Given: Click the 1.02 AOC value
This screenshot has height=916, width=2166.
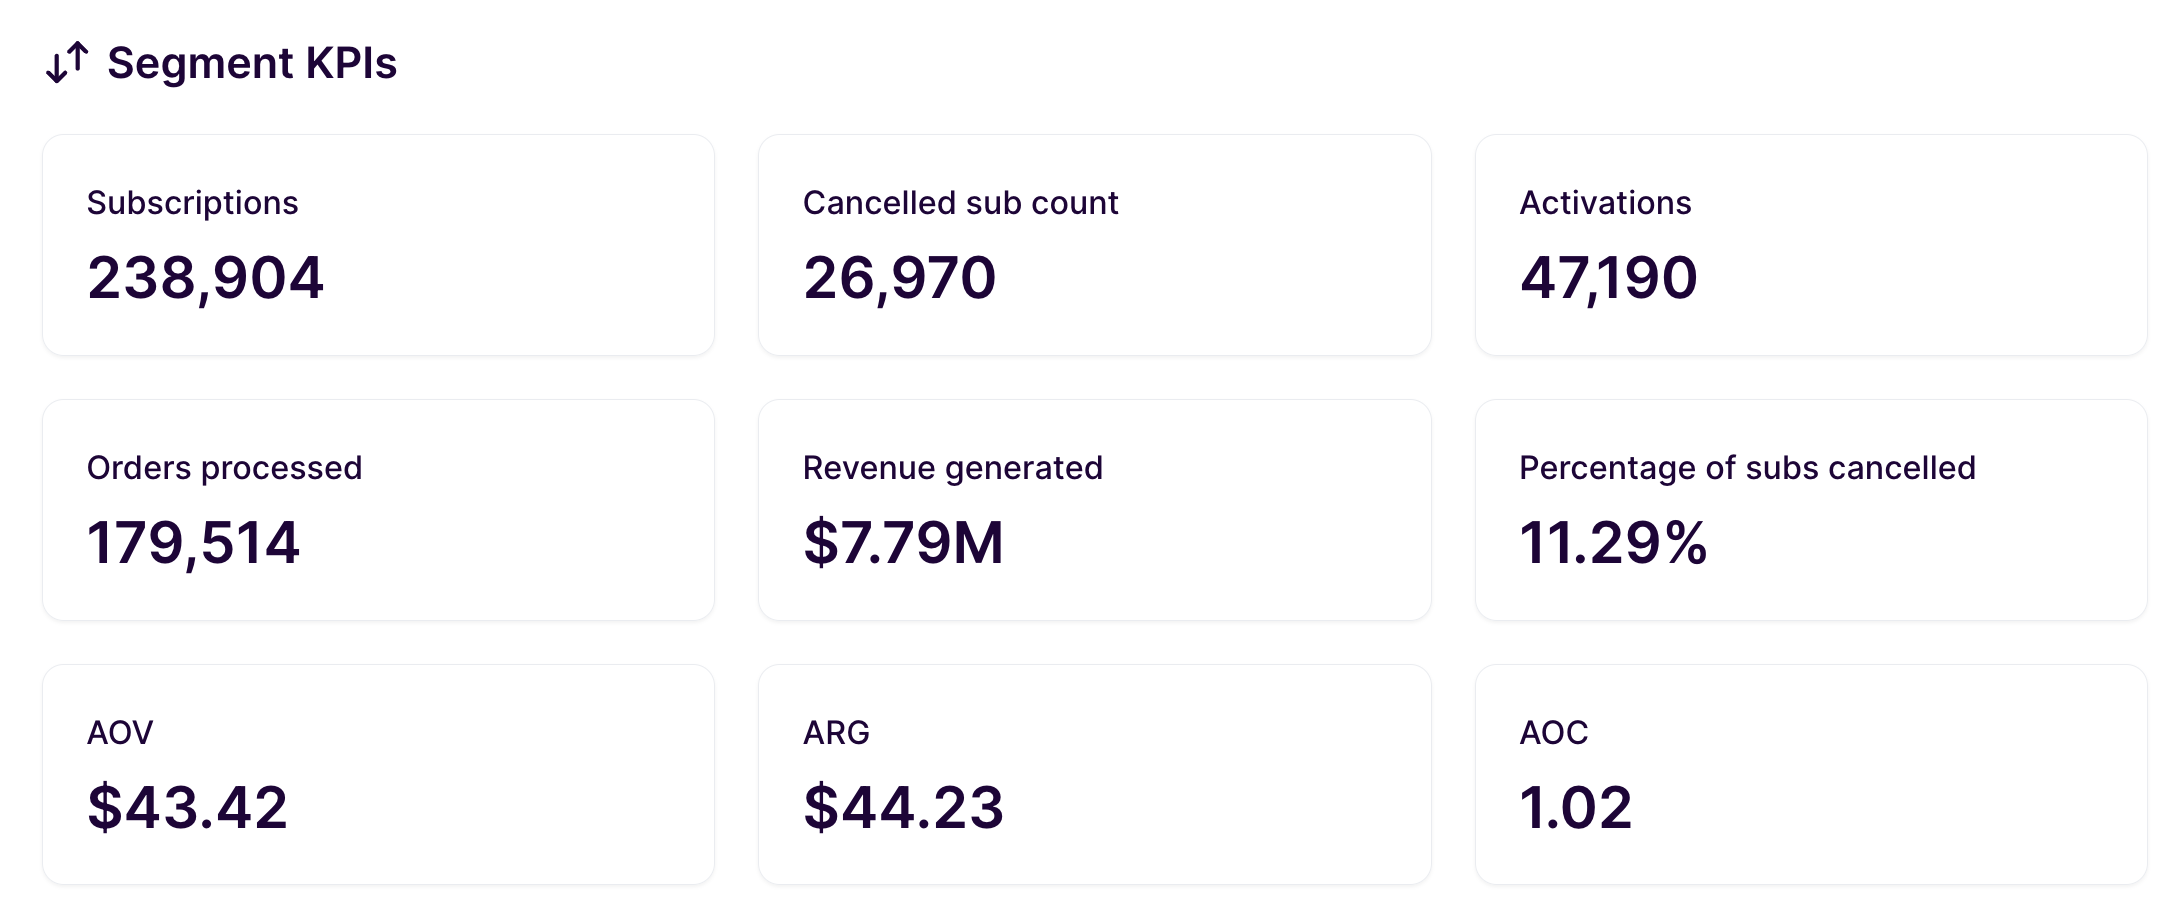Looking at the screenshot, I should click(1575, 807).
